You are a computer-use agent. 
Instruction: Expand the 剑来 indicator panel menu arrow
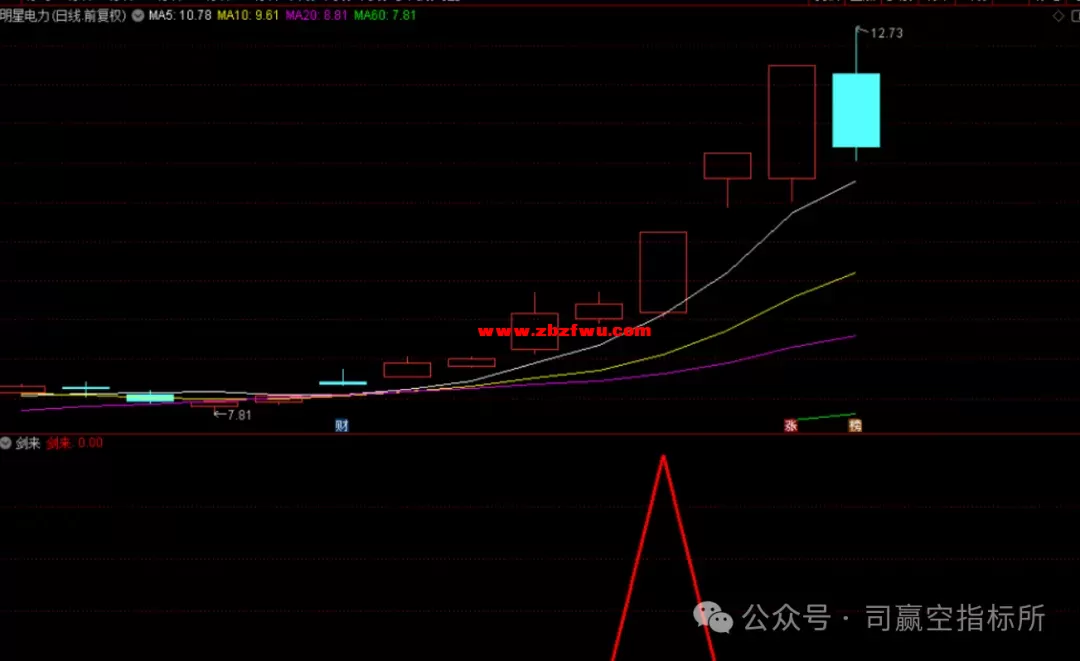coord(6,443)
